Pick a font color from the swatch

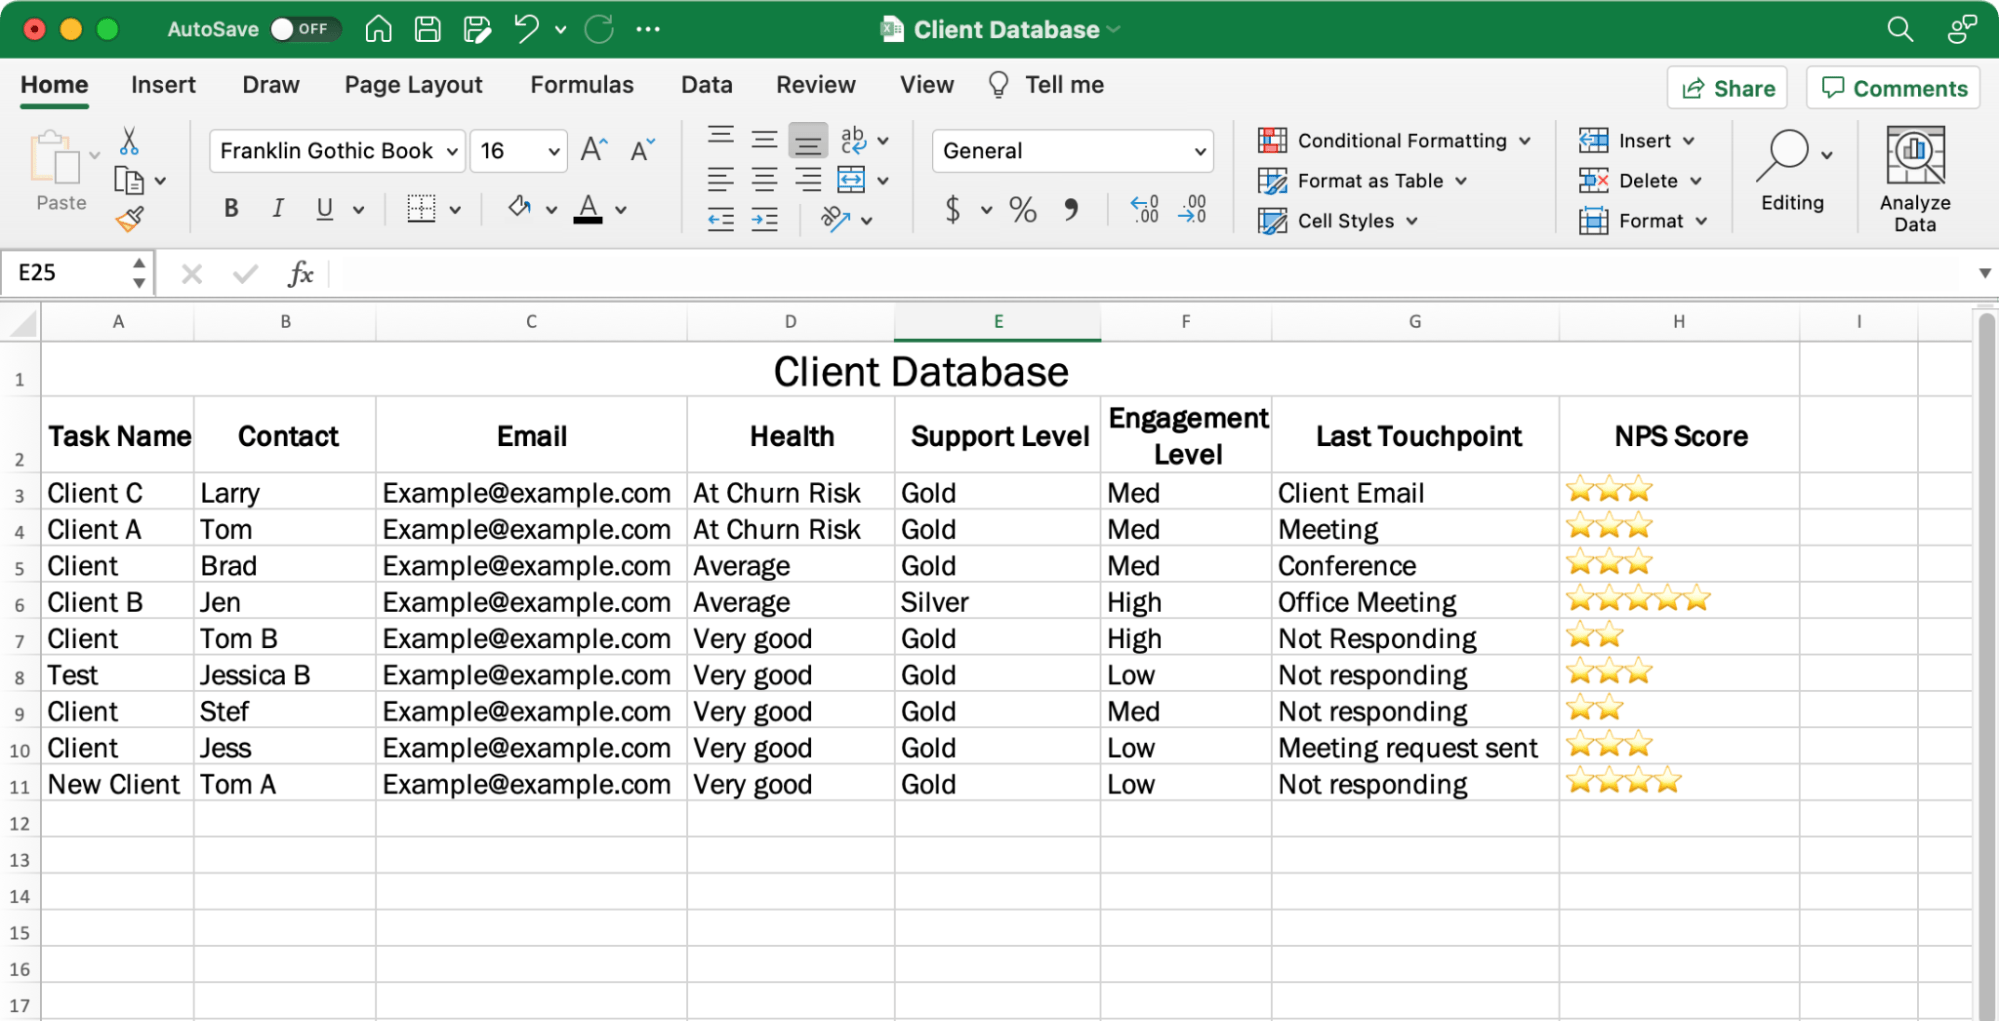(588, 208)
